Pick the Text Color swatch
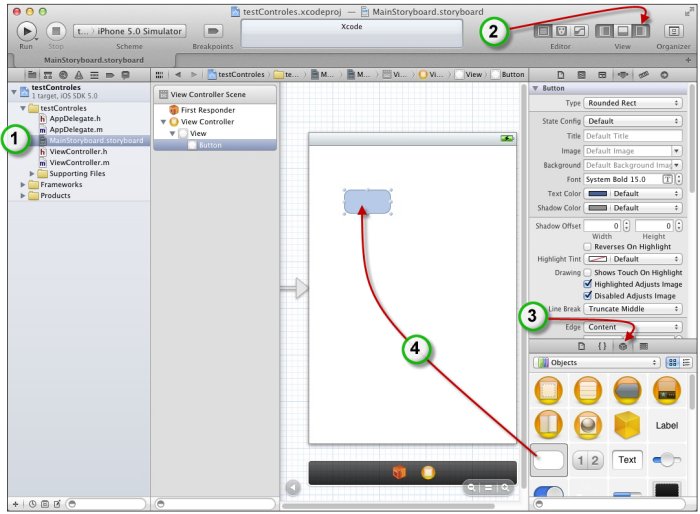The image size is (700, 514). 598,193
